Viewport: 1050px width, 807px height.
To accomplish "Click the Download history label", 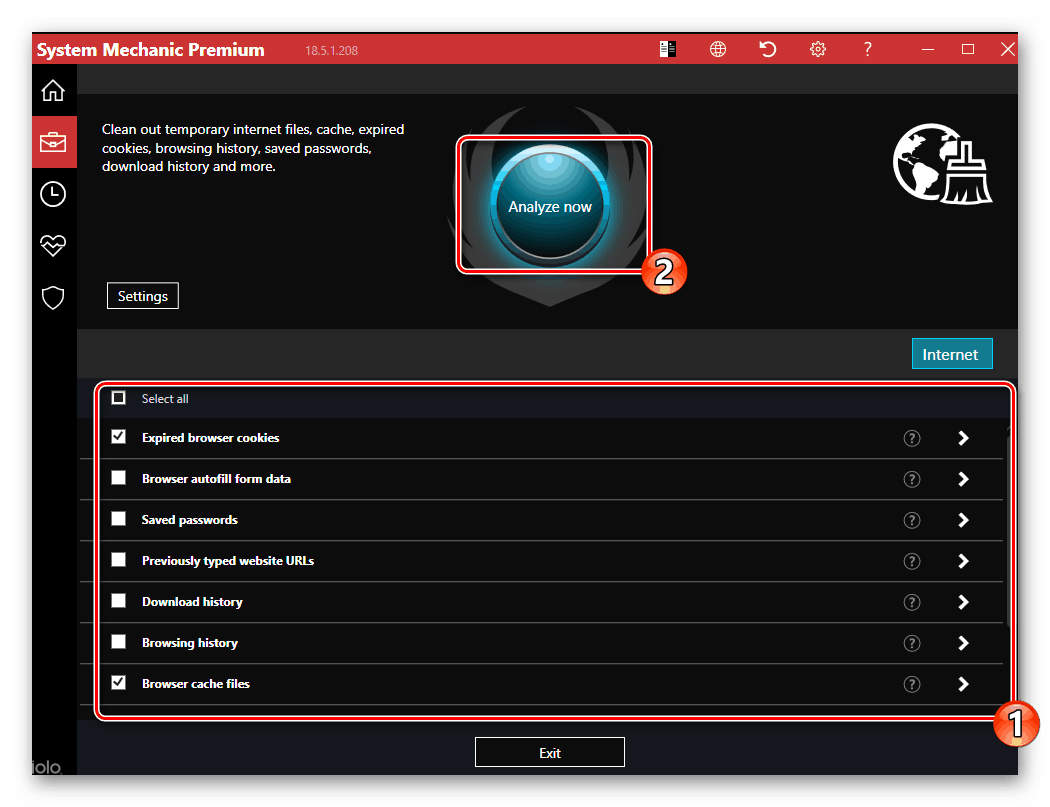I will tap(192, 601).
